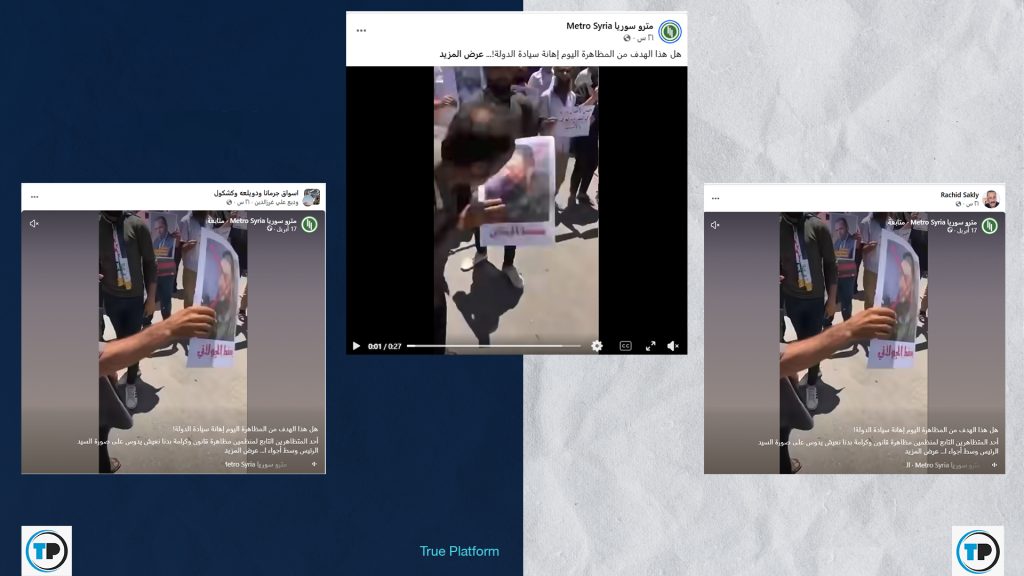Click left post group avatar thumbnail

coord(312,197)
